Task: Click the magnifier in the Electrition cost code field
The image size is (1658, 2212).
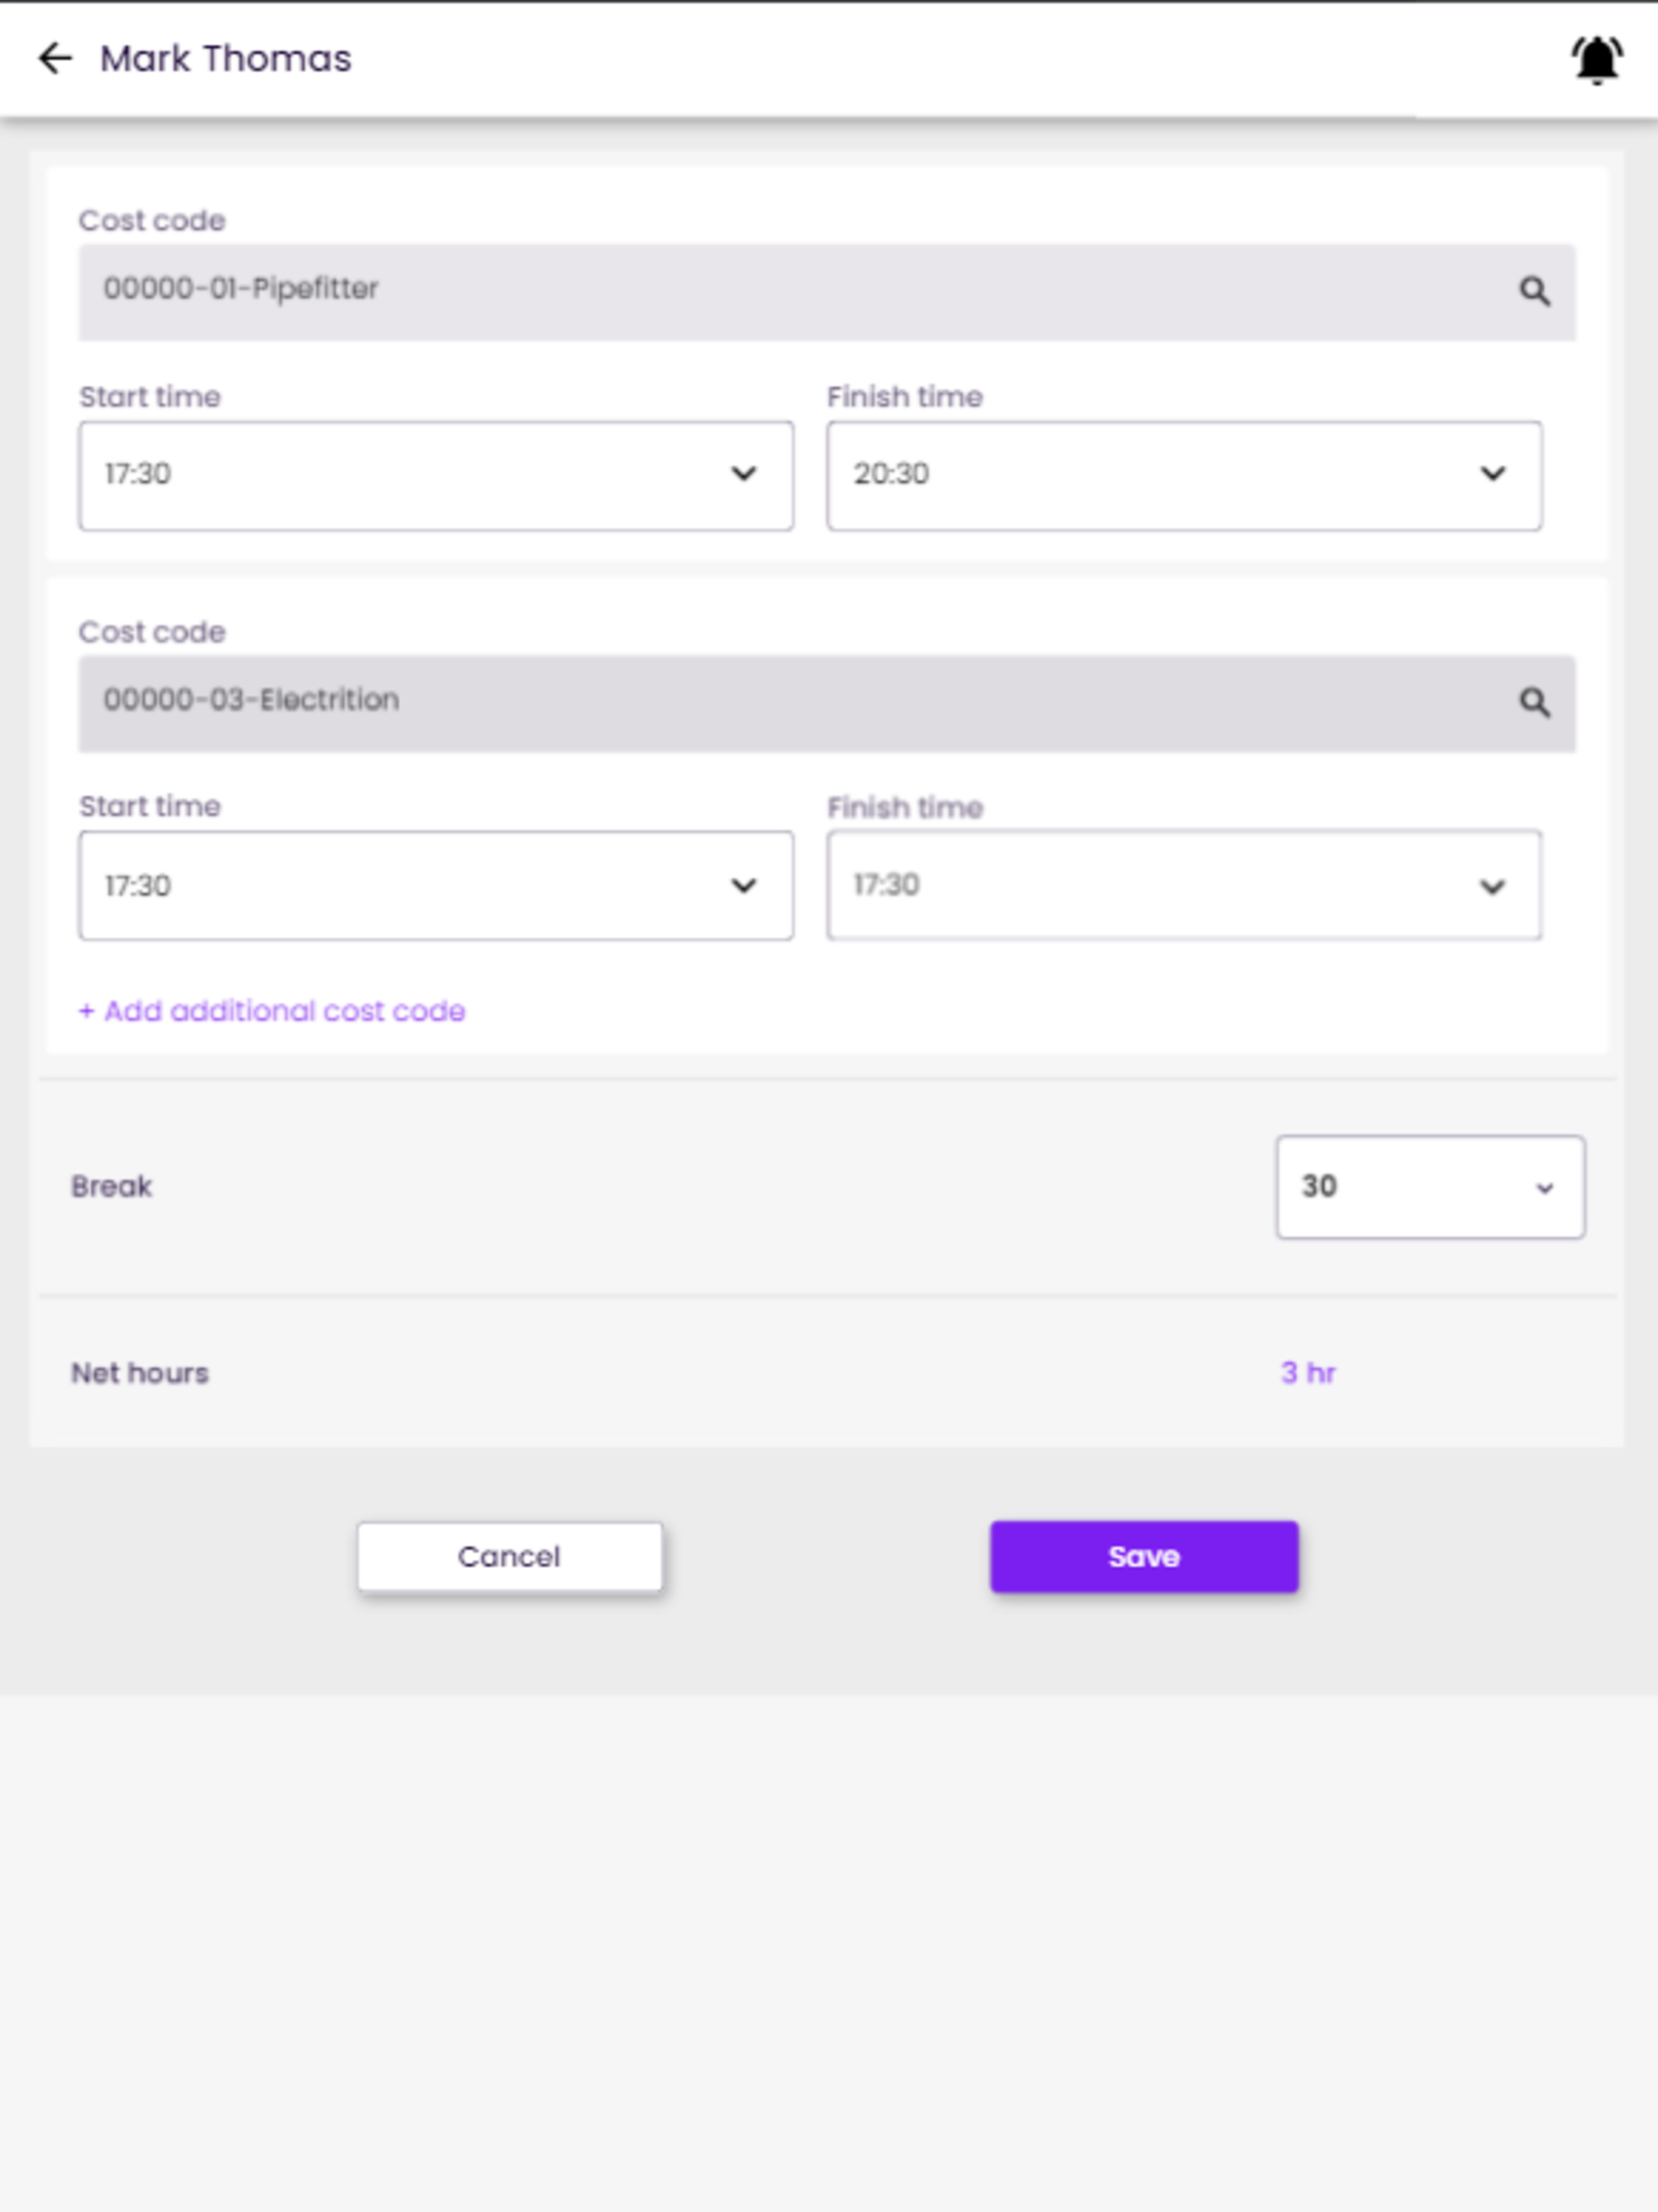Action: (x=1534, y=702)
